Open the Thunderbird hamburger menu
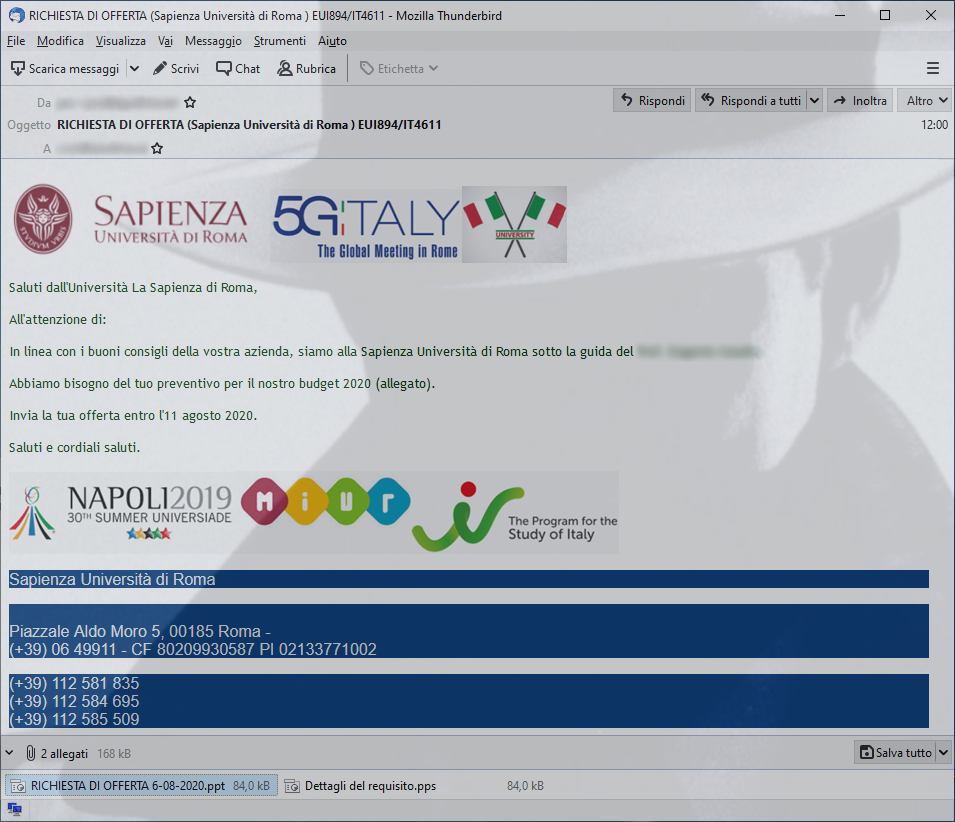 point(932,68)
